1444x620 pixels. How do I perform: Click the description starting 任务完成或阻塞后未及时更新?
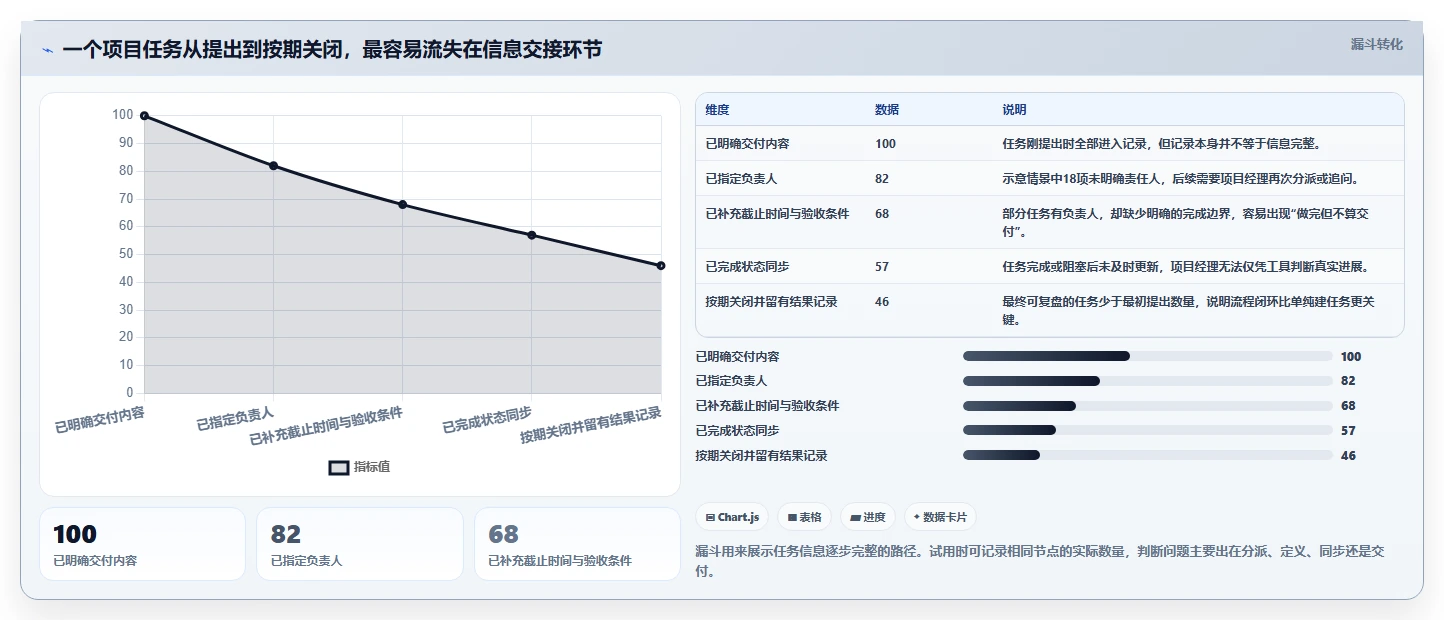pyautogui.click(x=1185, y=267)
